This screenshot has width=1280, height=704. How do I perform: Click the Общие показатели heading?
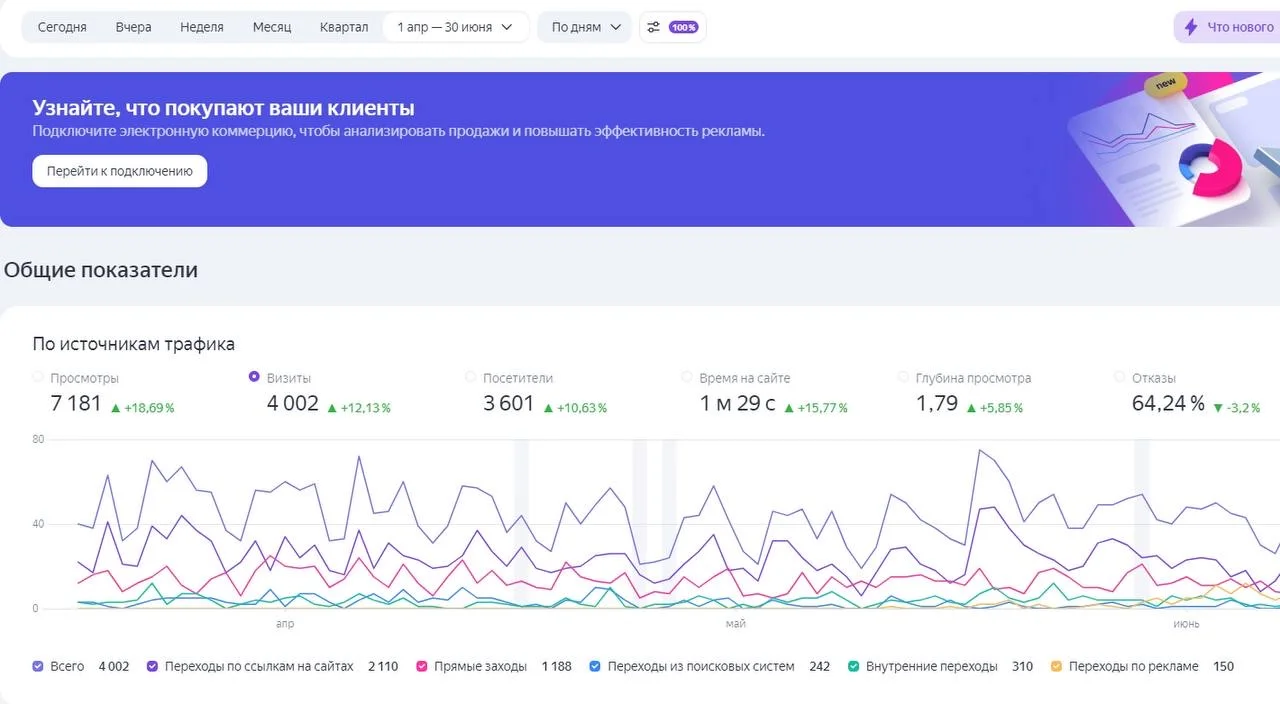point(101,270)
